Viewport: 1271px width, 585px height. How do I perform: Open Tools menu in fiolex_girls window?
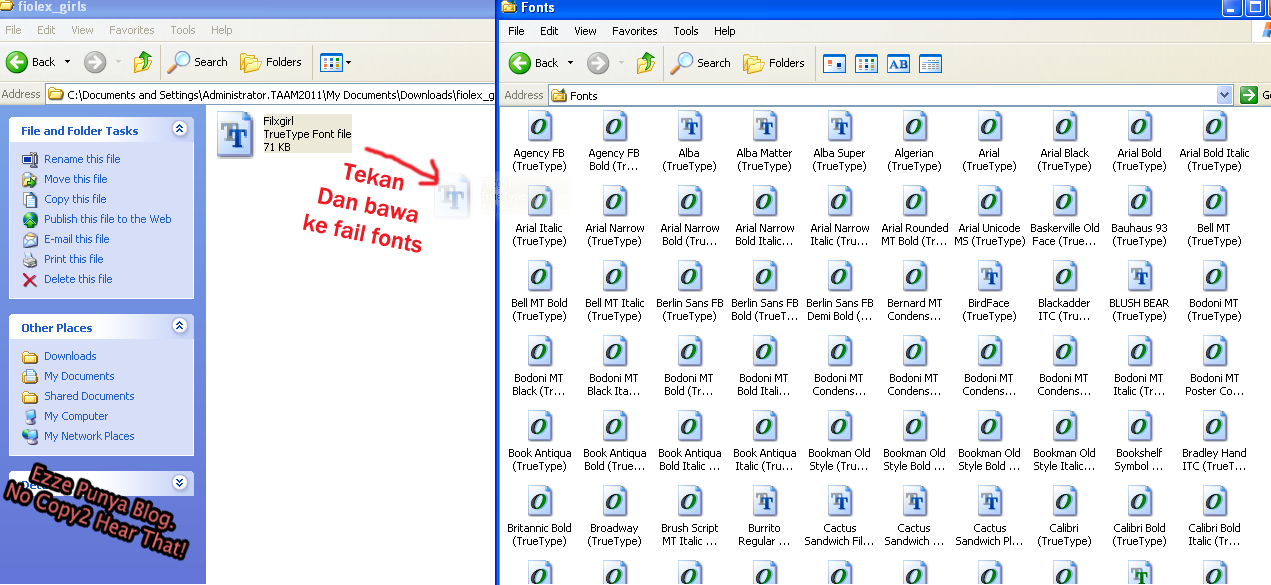[x=183, y=30]
